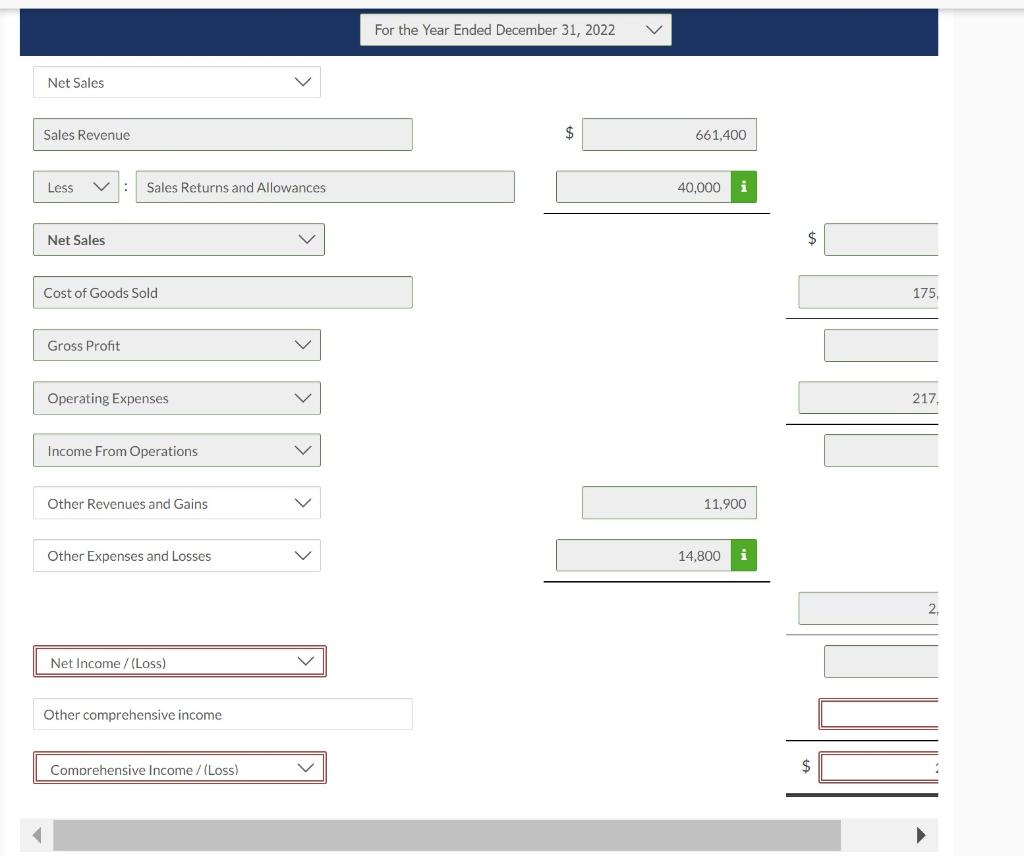
Task: Click the info icon beside 14,800
Action: click(x=744, y=556)
